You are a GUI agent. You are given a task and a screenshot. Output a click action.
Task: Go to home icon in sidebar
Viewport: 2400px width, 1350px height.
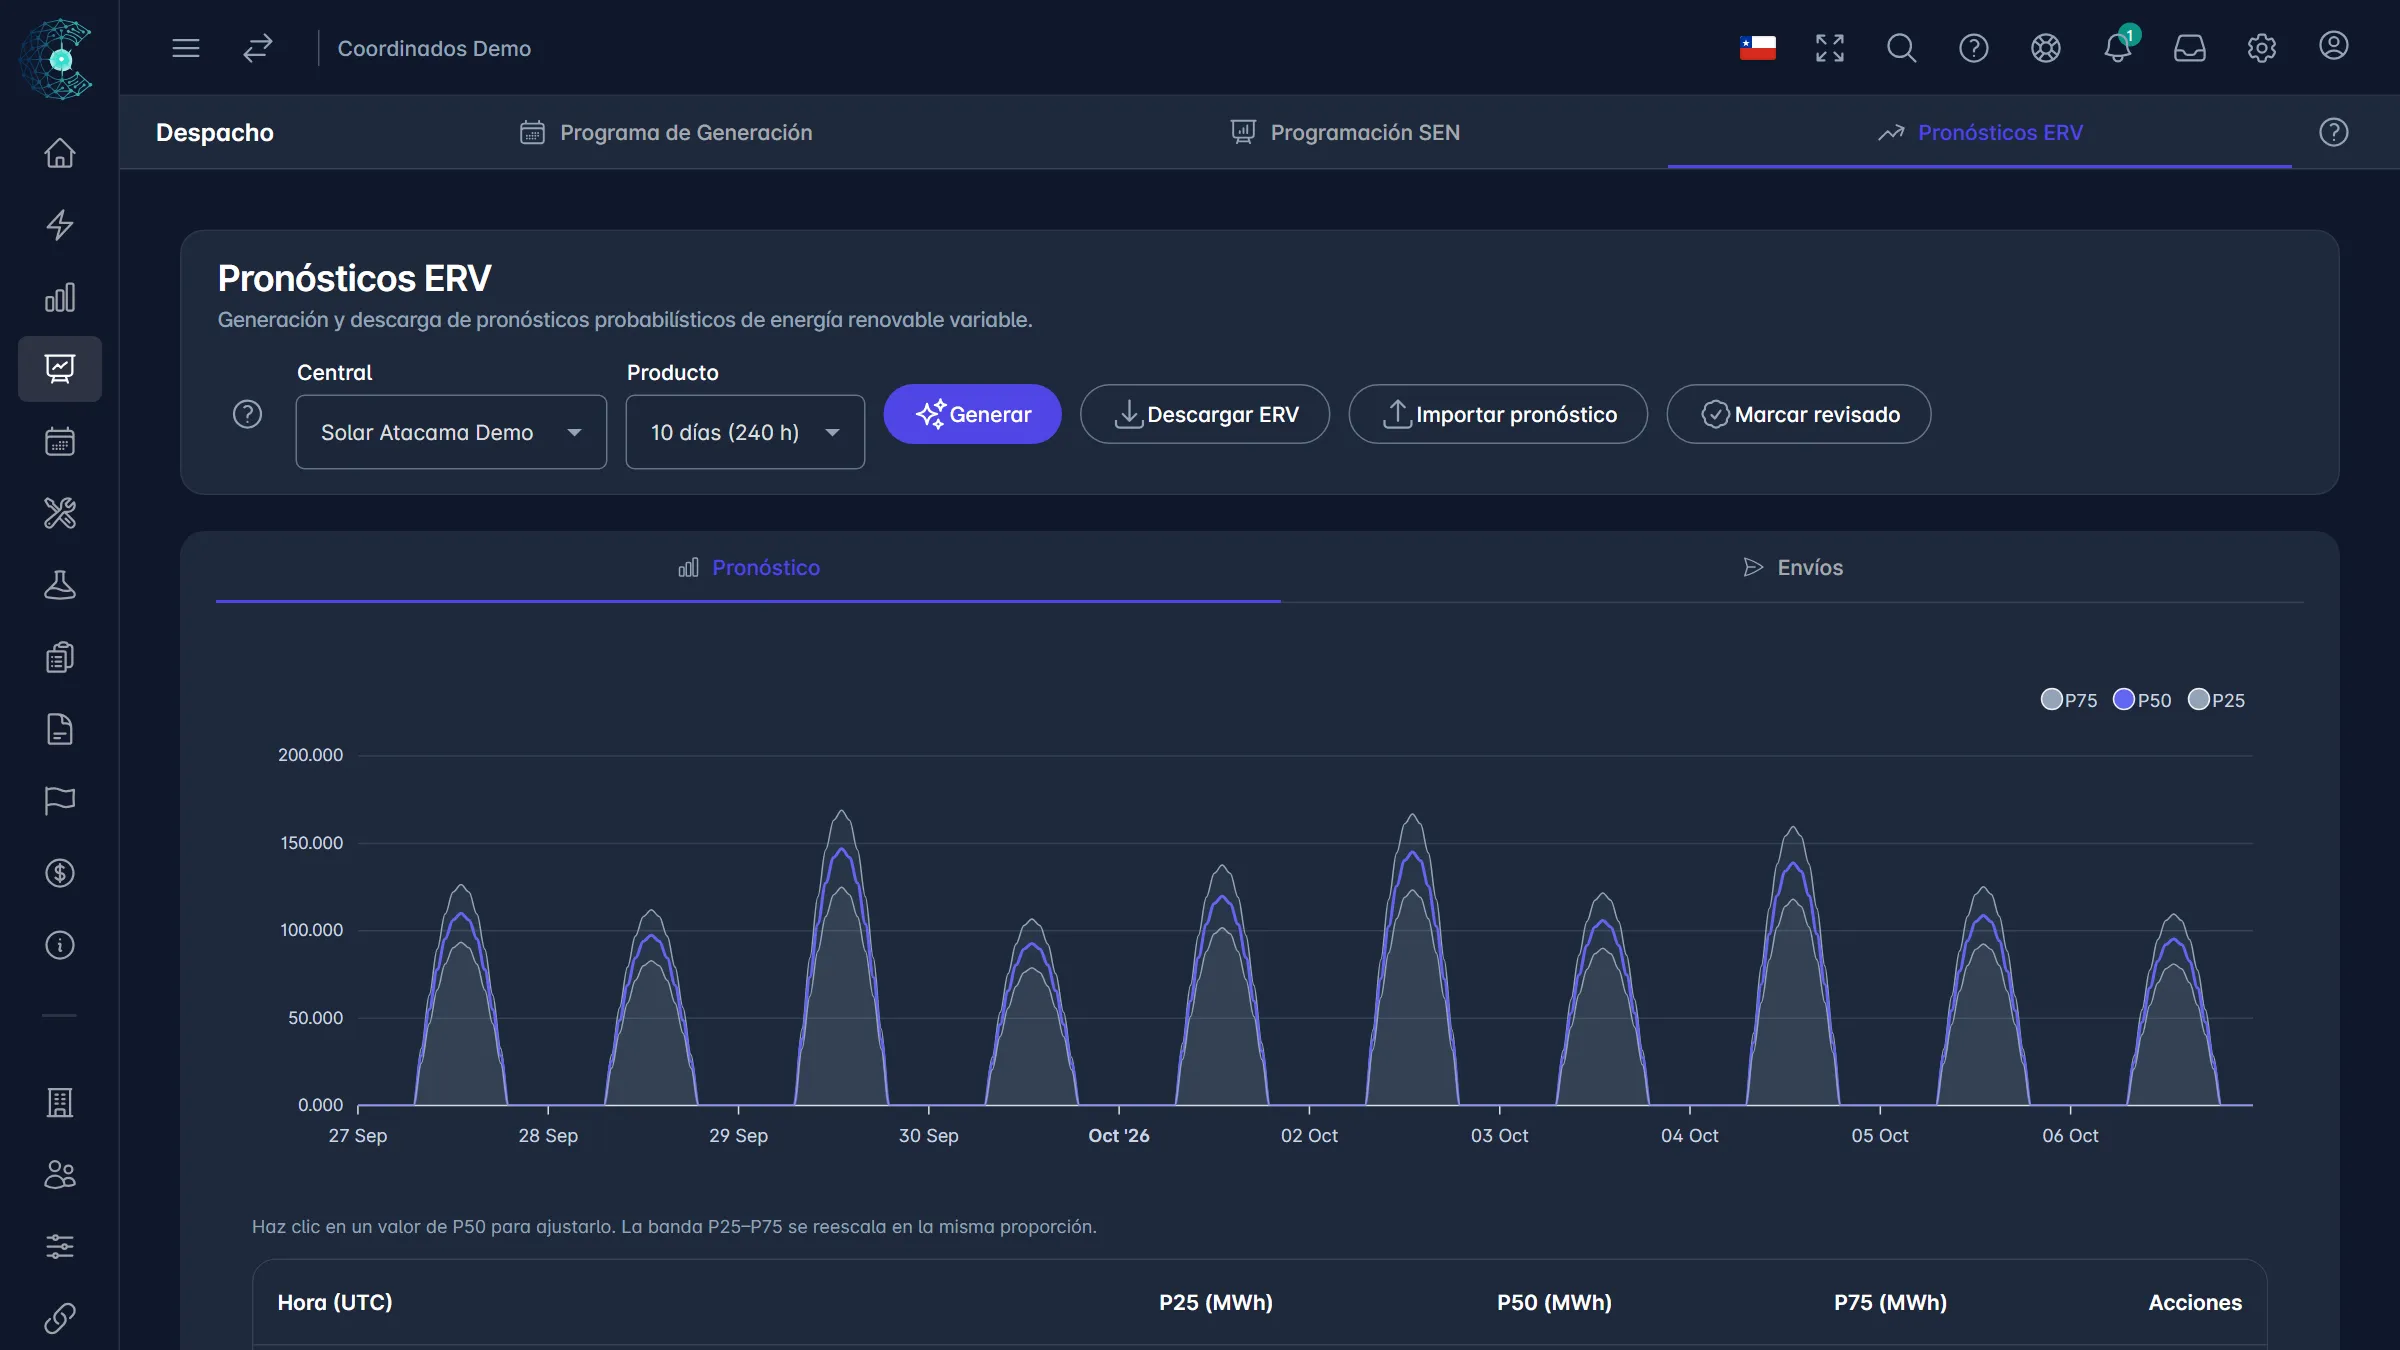[x=60, y=153]
